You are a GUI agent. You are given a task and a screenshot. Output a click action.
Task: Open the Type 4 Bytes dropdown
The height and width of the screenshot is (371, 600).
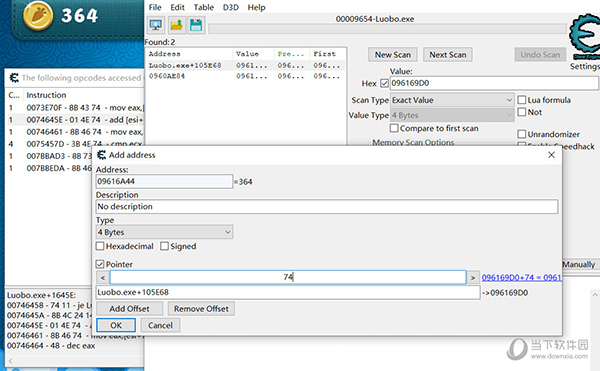pyautogui.click(x=164, y=232)
